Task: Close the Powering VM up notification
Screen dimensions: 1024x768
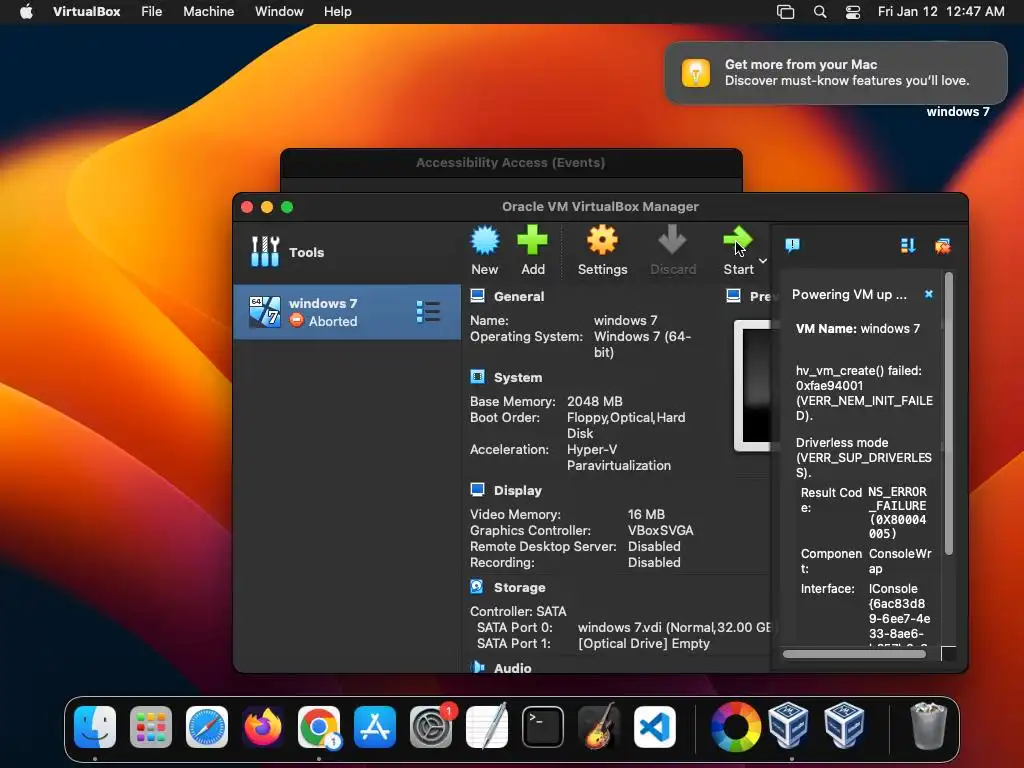Action: click(x=929, y=295)
